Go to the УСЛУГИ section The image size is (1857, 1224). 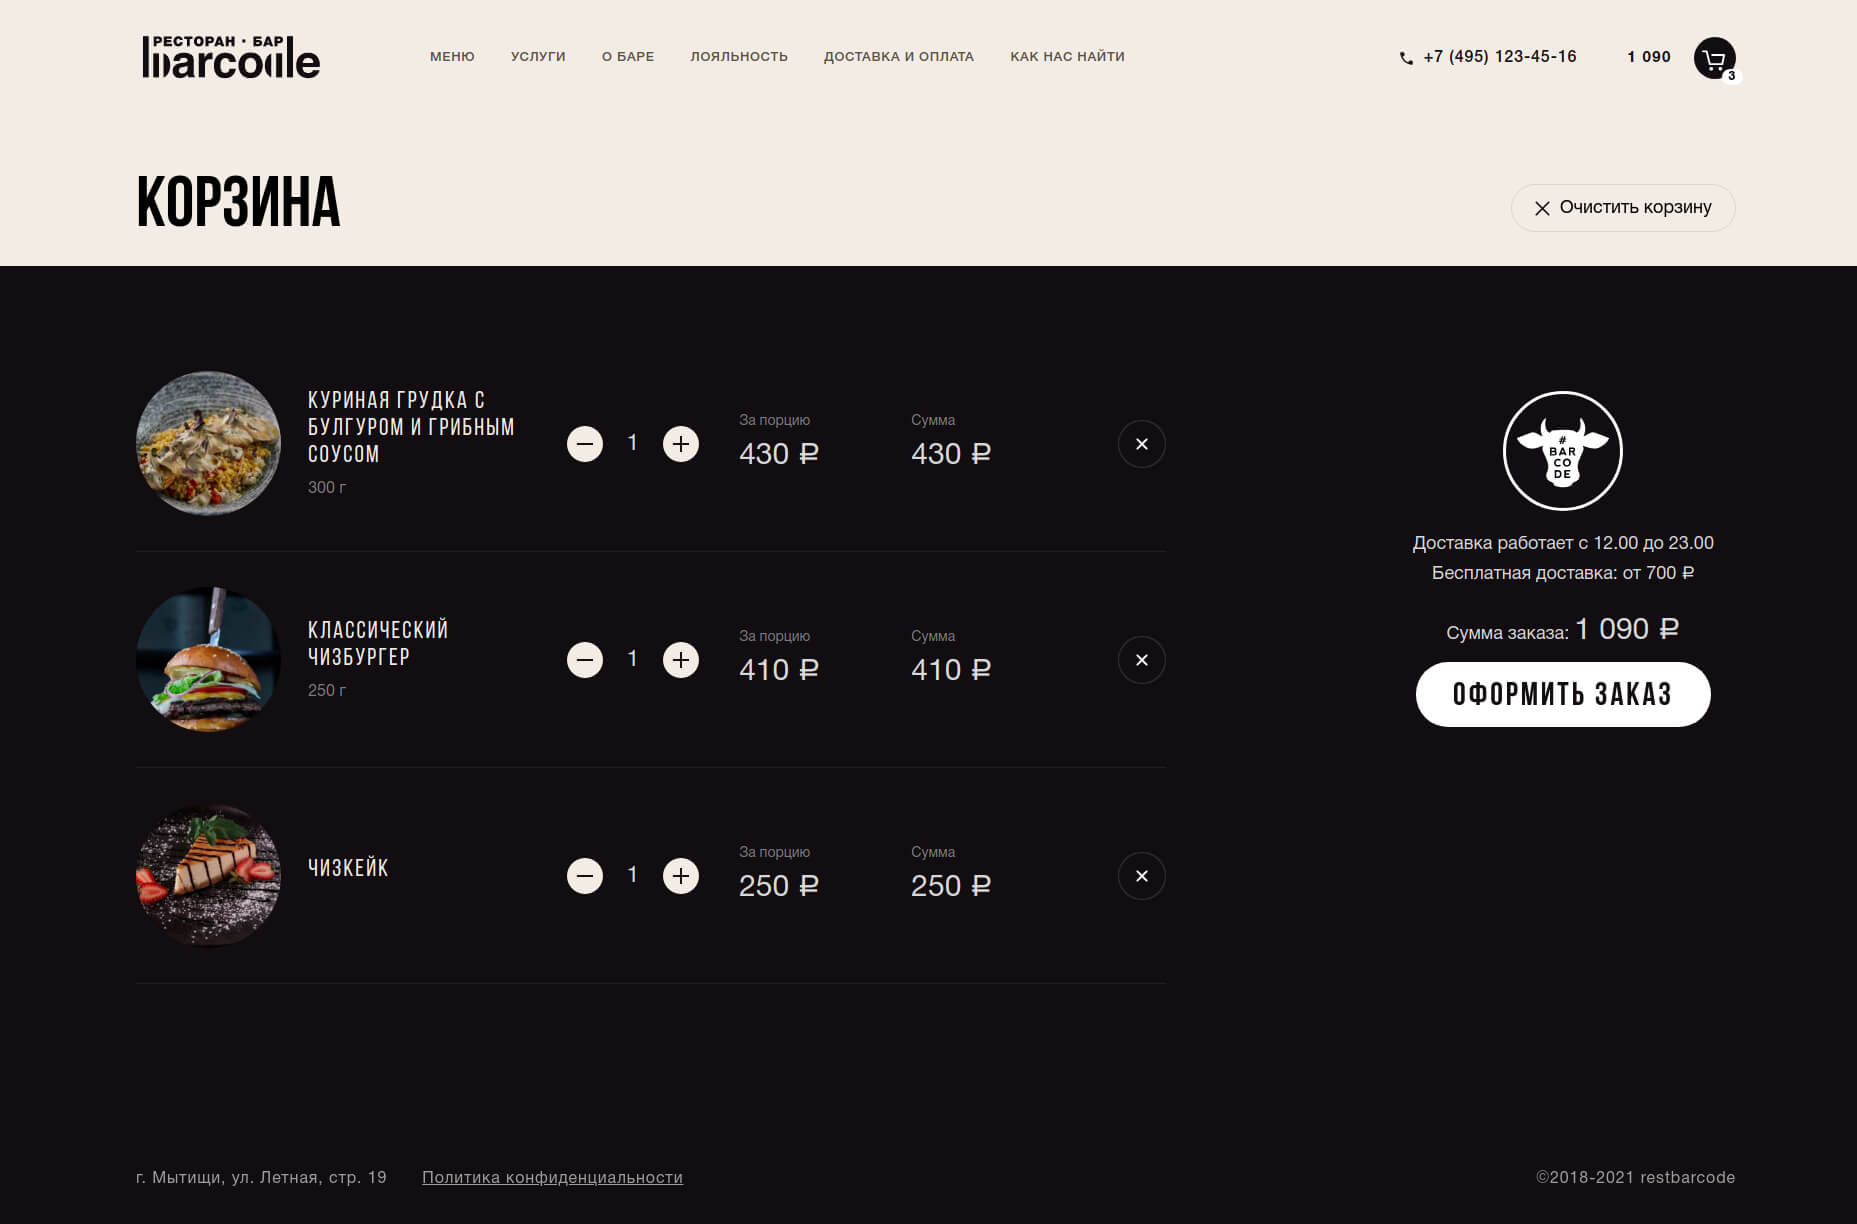click(x=538, y=57)
